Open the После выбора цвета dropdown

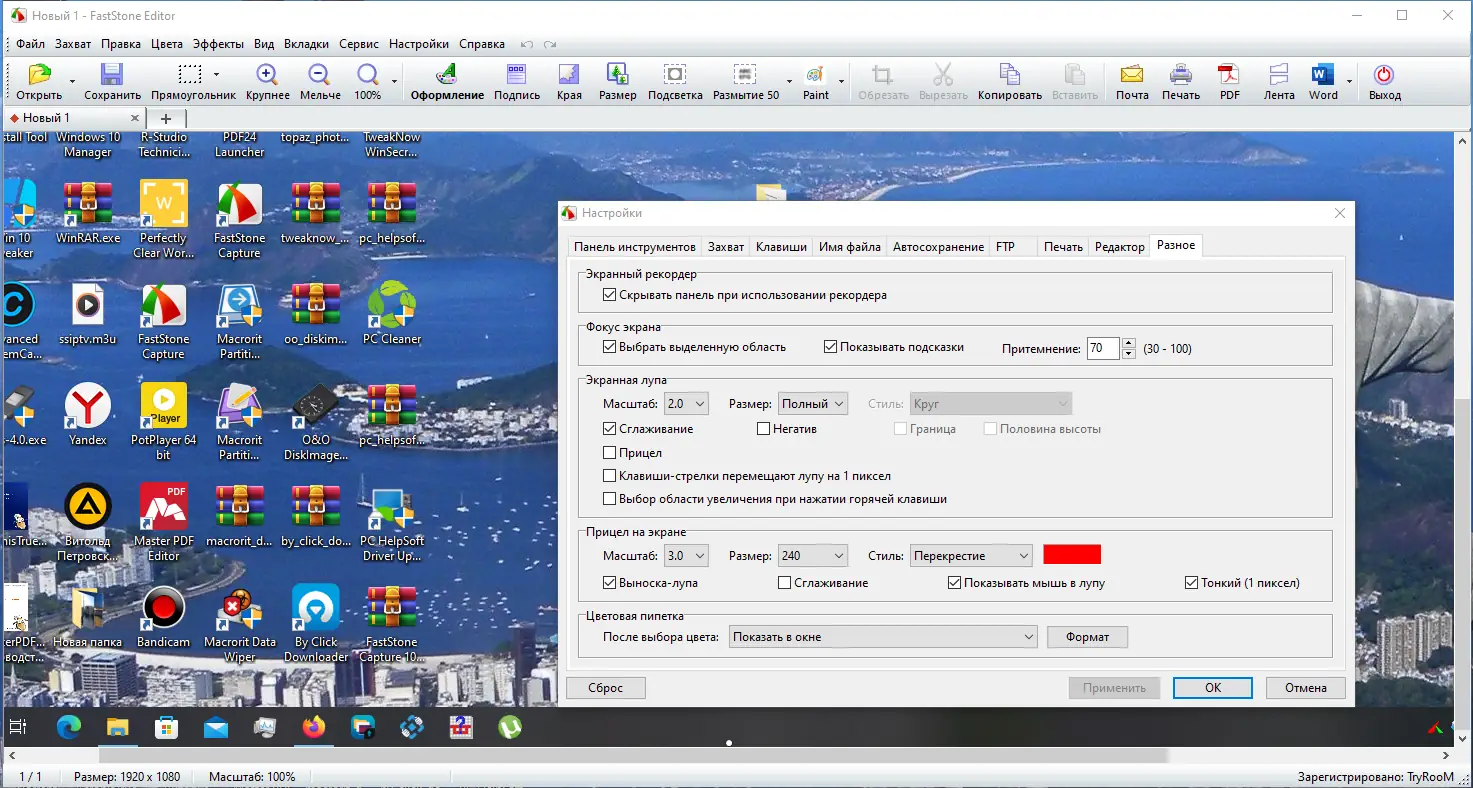883,637
